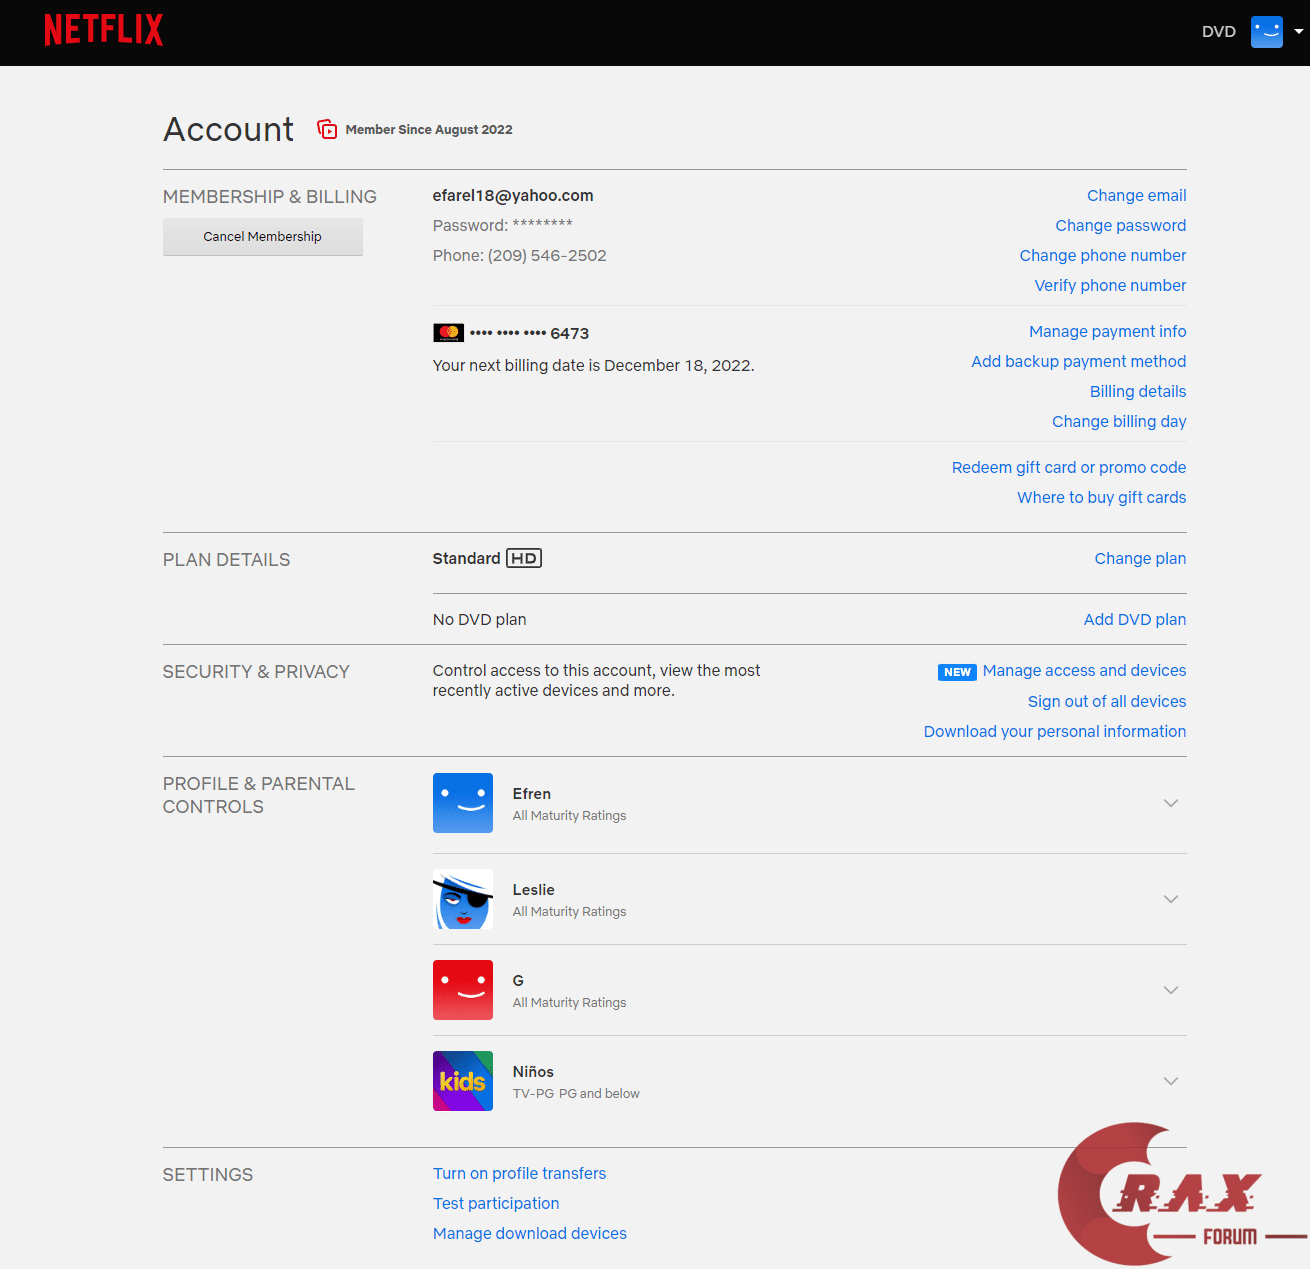
Task: Click the card number ending 6473
Action: (x=530, y=333)
